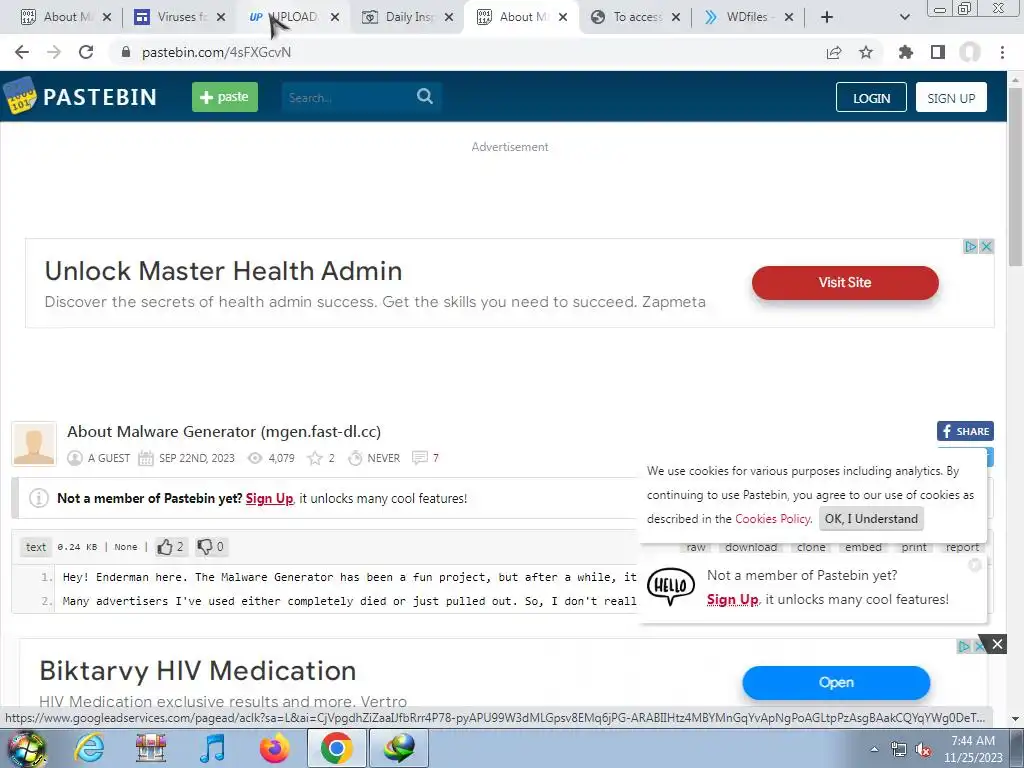
Task: Toggle the Chrome side panel icon
Action: pos(938,52)
